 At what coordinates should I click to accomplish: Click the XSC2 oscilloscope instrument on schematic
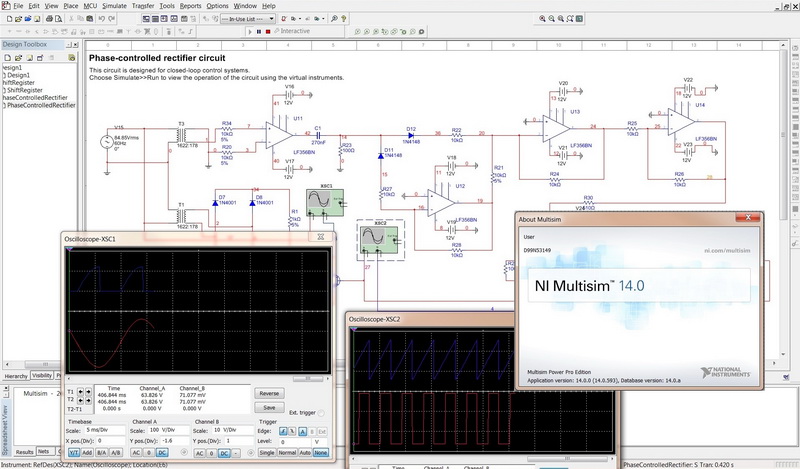coord(380,240)
